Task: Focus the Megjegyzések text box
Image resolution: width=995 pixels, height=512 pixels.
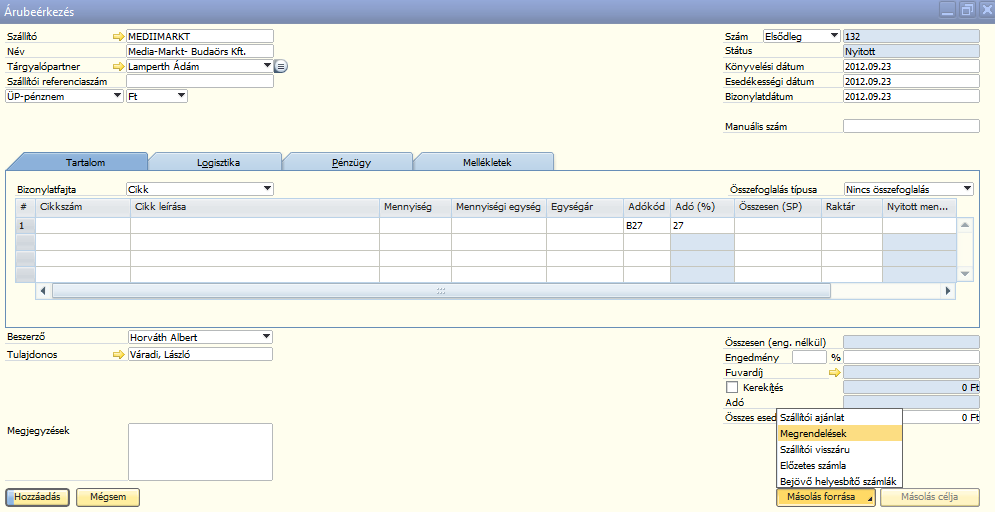Action: (201, 452)
